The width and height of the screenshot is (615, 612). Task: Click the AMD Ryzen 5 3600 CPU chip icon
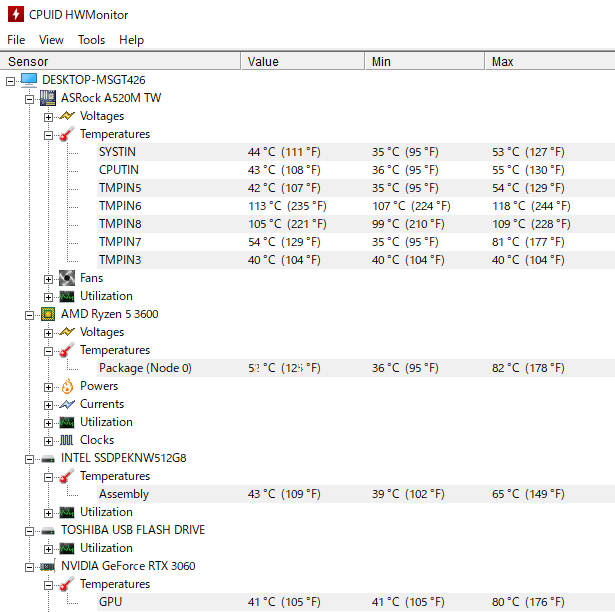pyautogui.click(x=48, y=314)
